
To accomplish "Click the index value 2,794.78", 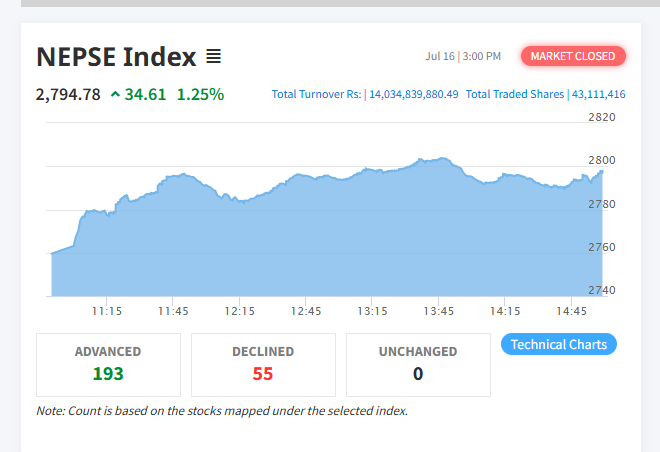I will click(68, 94).
